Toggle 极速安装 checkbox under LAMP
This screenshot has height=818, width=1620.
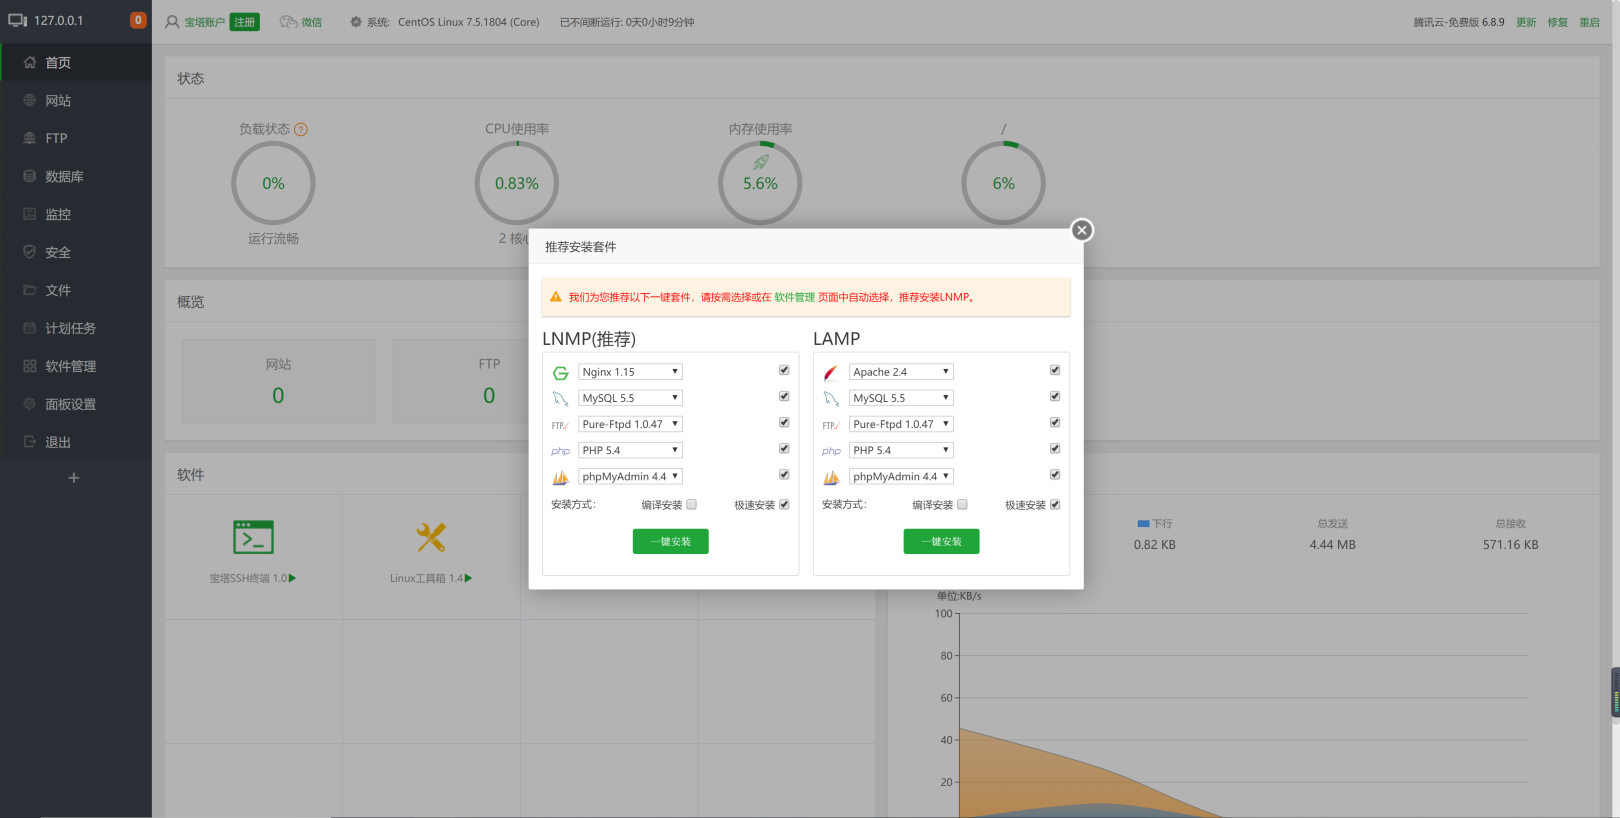(1055, 505)
